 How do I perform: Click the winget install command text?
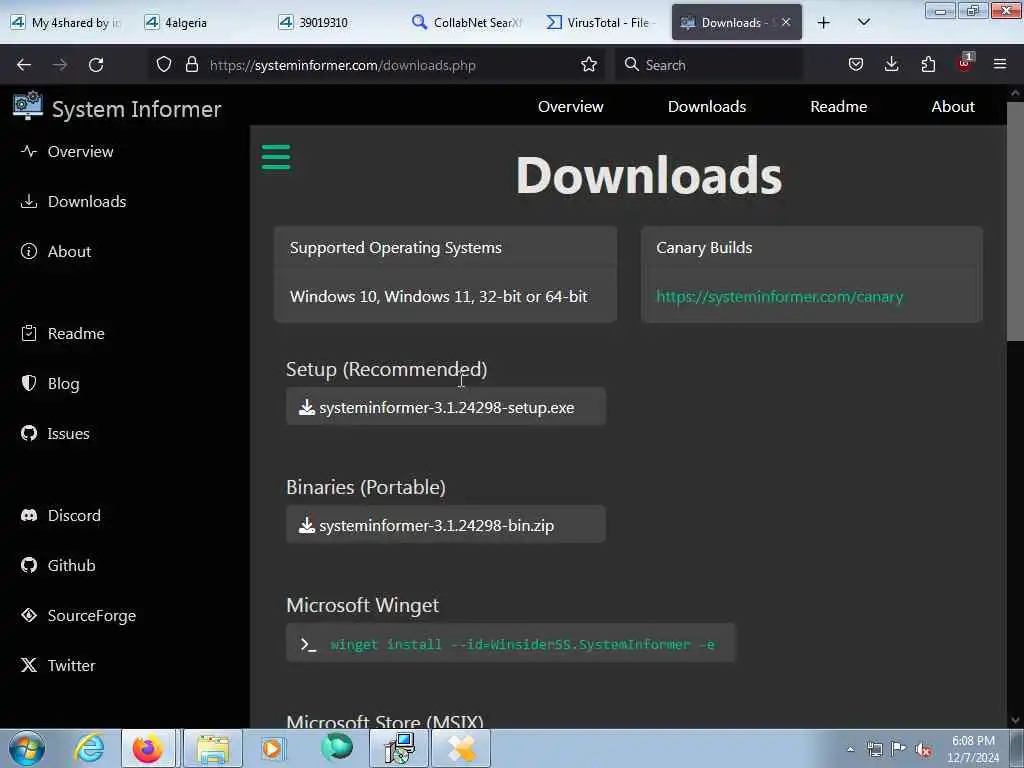522,645
